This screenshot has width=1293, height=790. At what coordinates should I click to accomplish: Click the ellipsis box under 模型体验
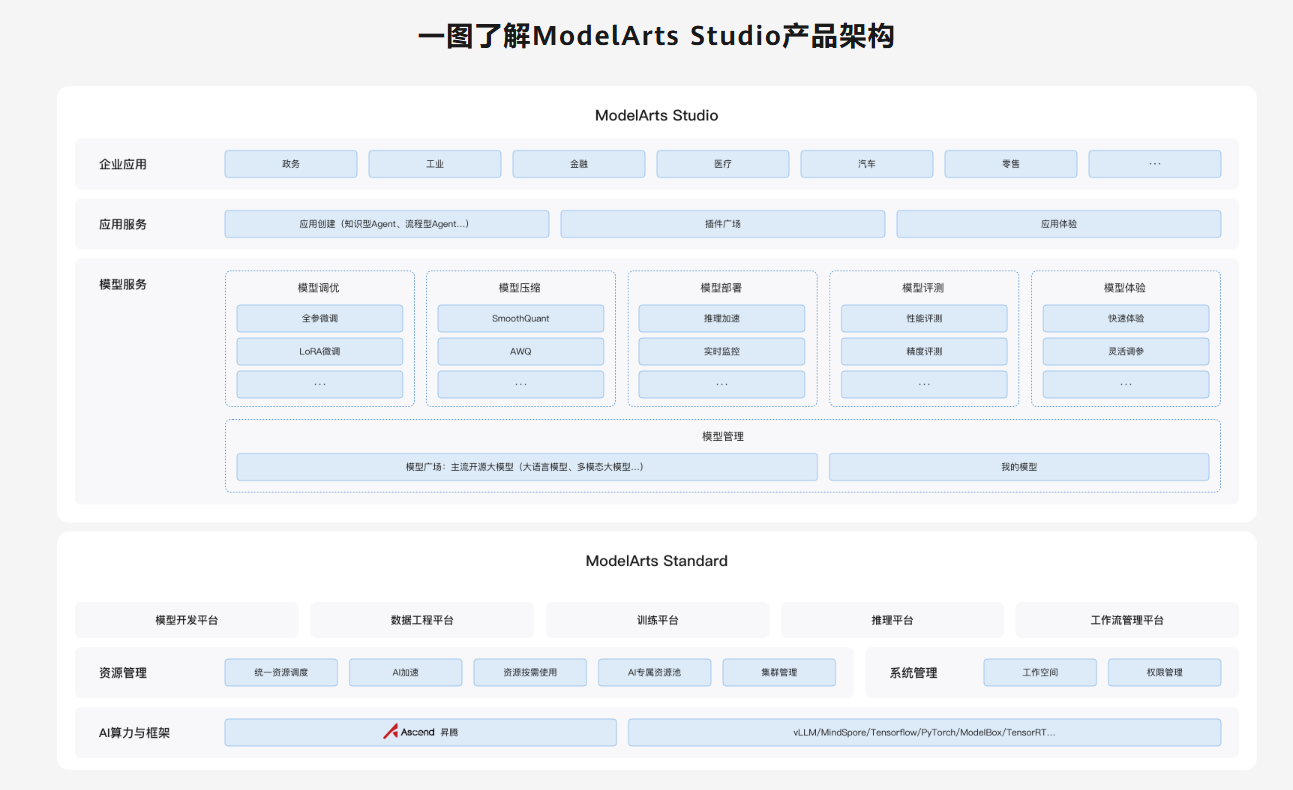(x=1126, y=385)
